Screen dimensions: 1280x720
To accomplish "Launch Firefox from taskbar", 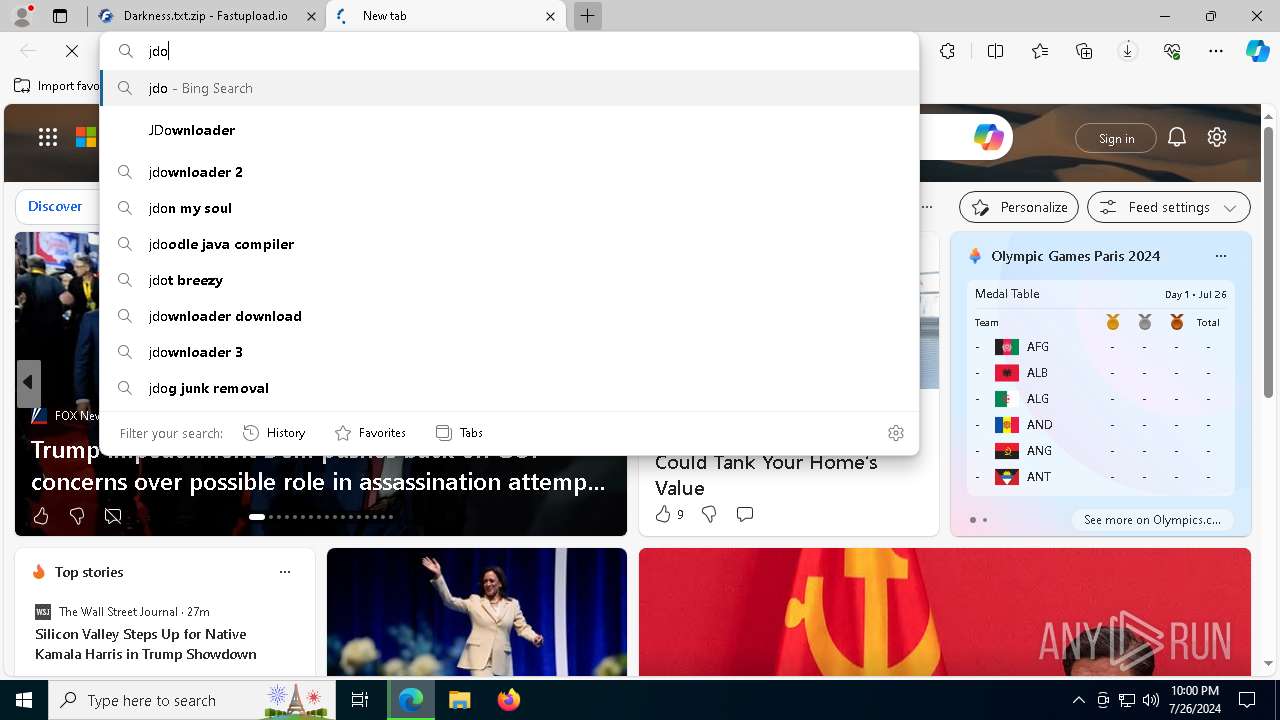I will click(x=509, y=700).
